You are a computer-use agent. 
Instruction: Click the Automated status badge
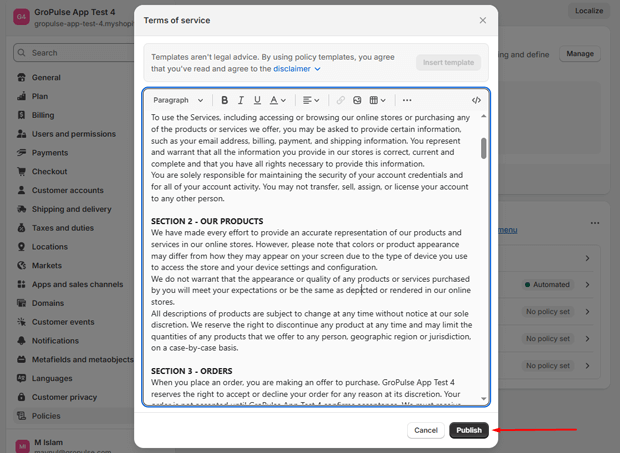coord(548,285)
